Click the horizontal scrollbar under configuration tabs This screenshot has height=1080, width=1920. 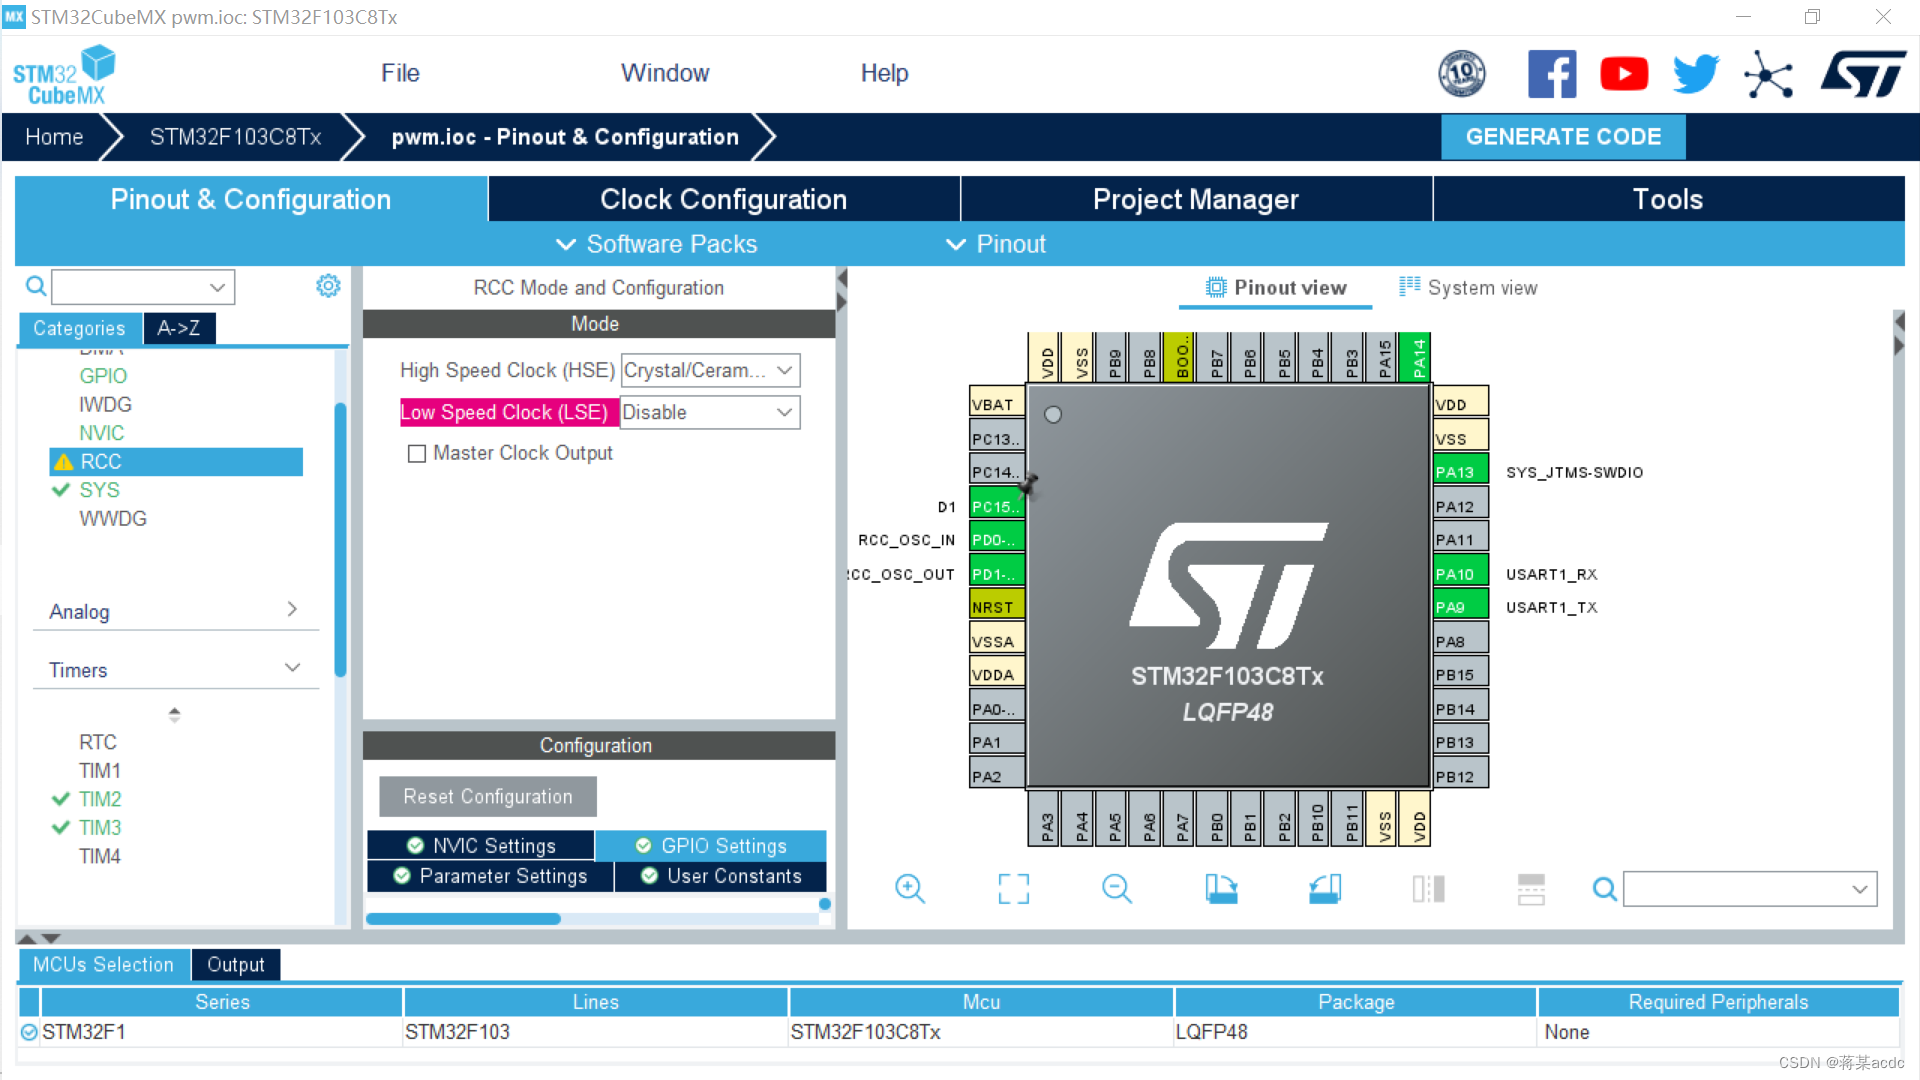[463, 919]
